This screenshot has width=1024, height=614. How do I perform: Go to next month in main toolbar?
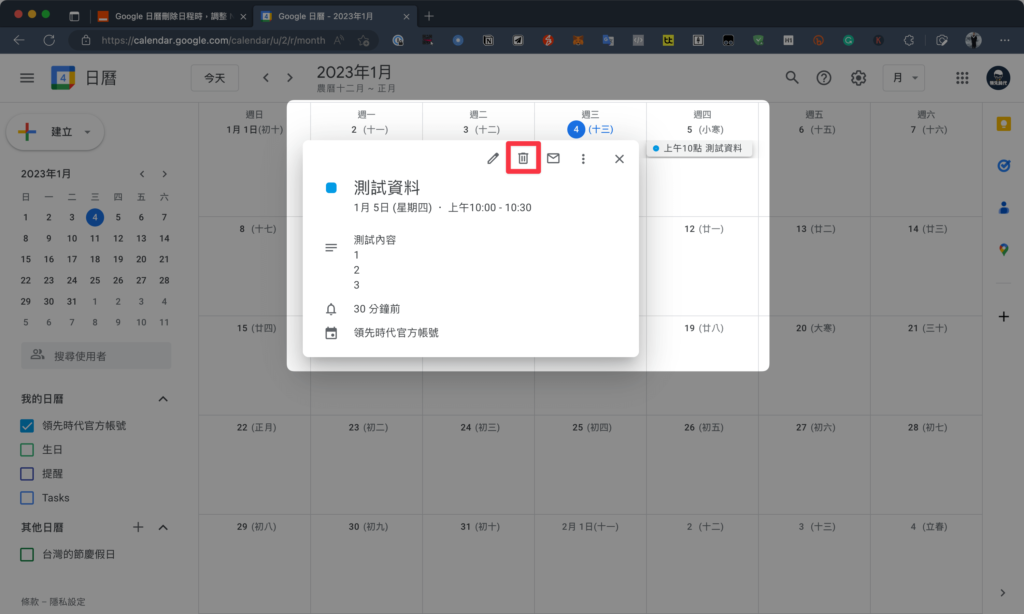point(290,78)
